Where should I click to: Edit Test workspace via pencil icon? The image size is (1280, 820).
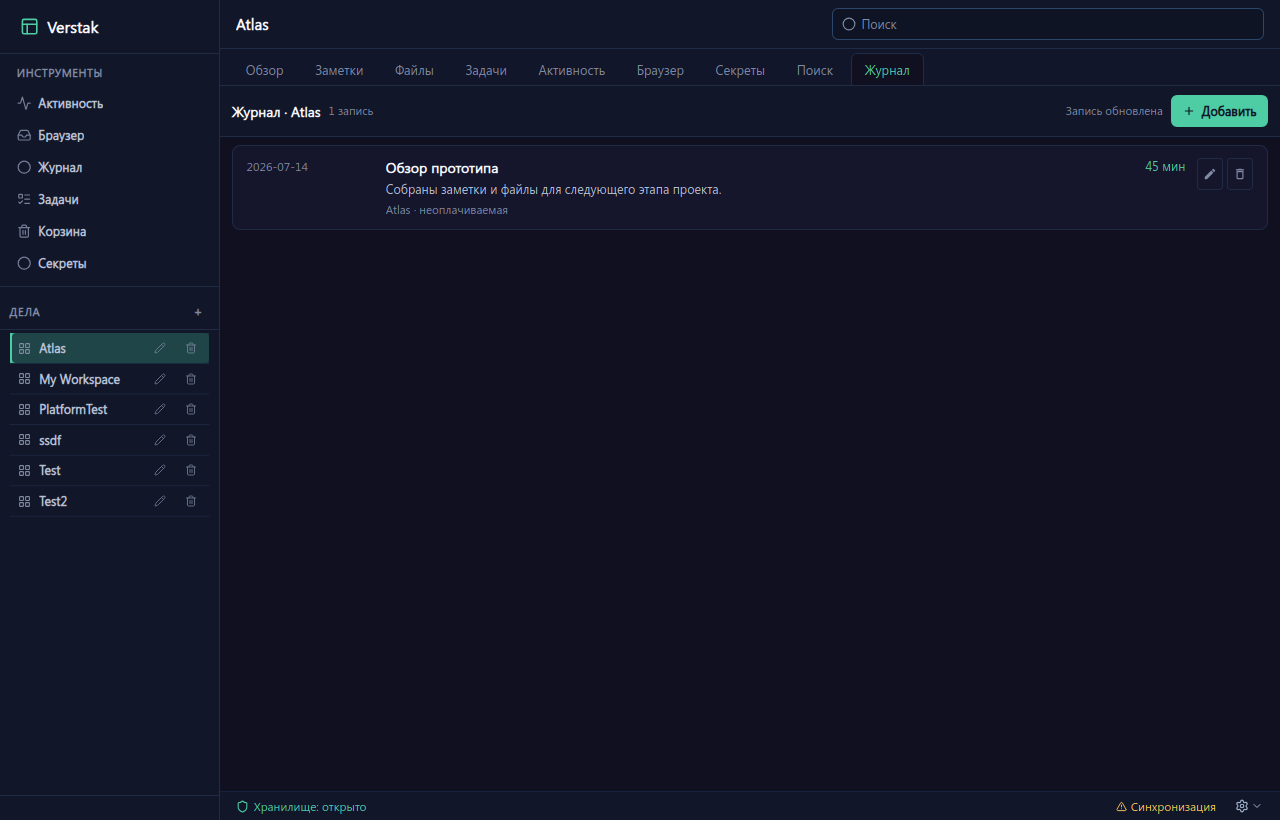[160, 470]
